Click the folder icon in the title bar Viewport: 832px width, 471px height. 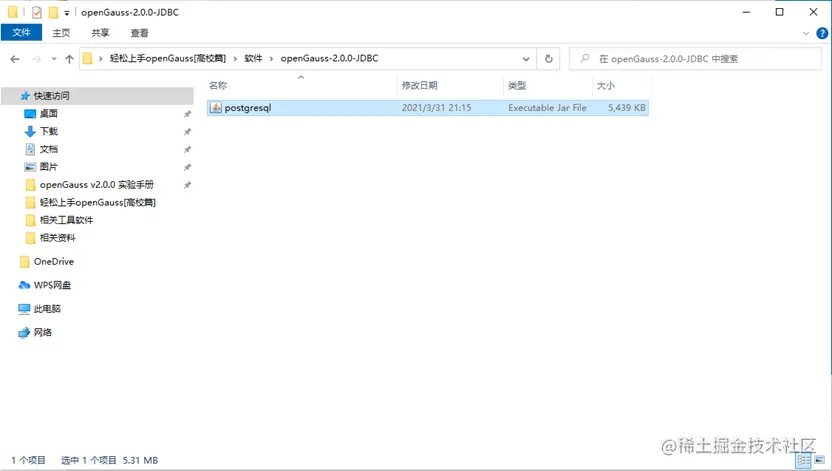point(13,12)
